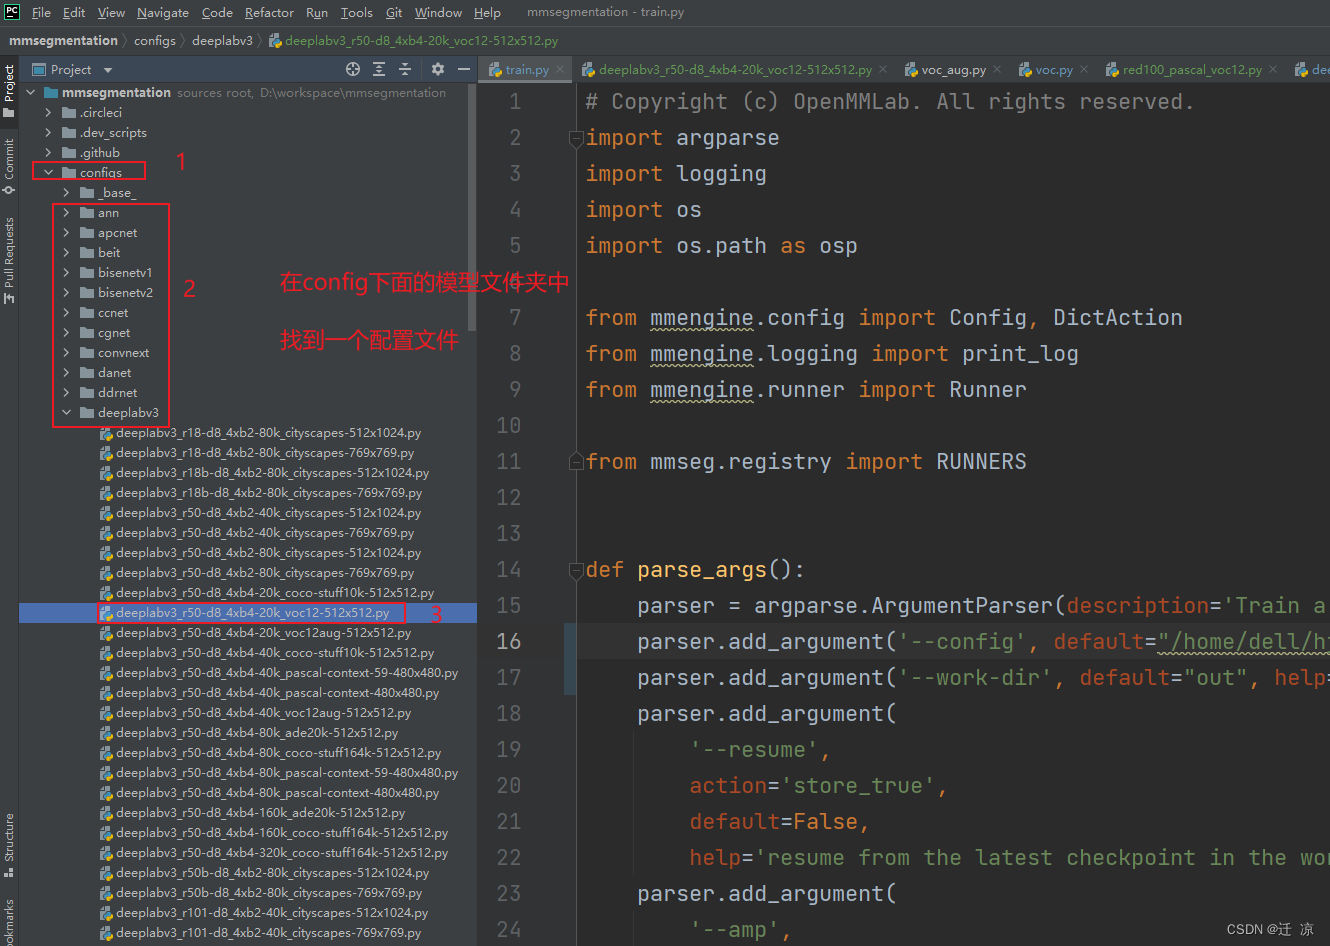Expand the bisenetv1 folder
The height and width of the screenshot is (946, 1330).
click(x=66, y=272)
